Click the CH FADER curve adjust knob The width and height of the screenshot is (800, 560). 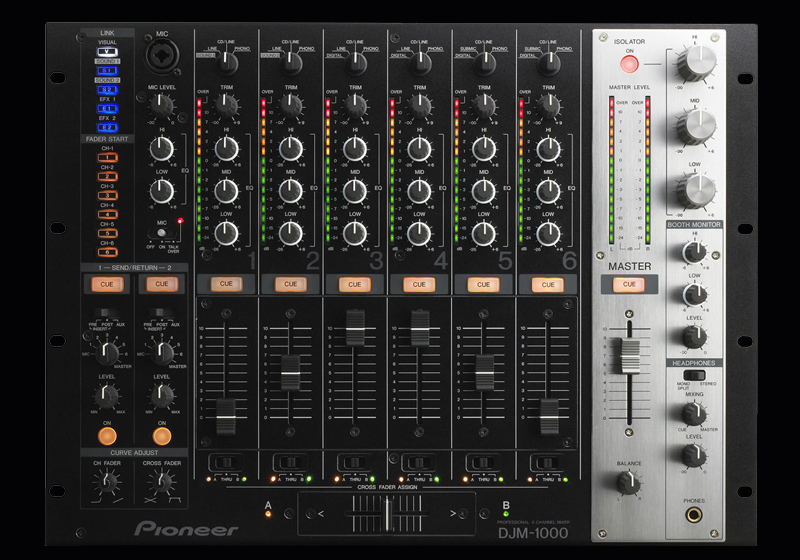coord(107,481)
